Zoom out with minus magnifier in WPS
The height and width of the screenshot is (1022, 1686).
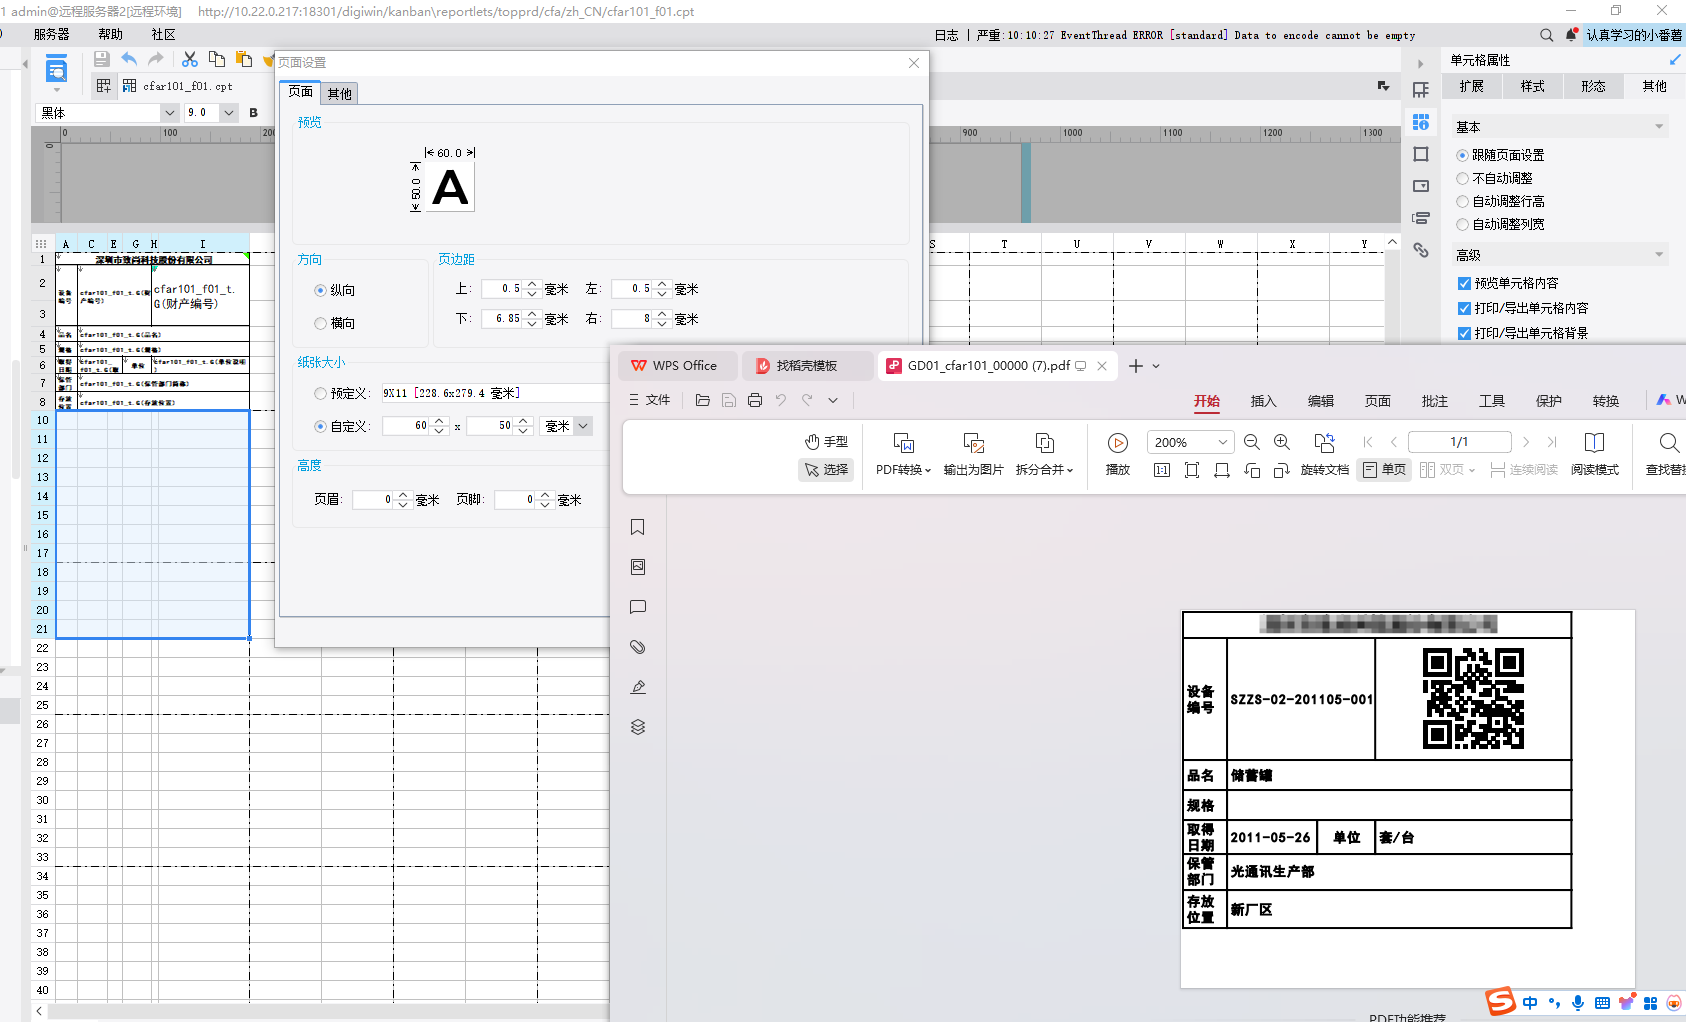[x=1252, y=442]
